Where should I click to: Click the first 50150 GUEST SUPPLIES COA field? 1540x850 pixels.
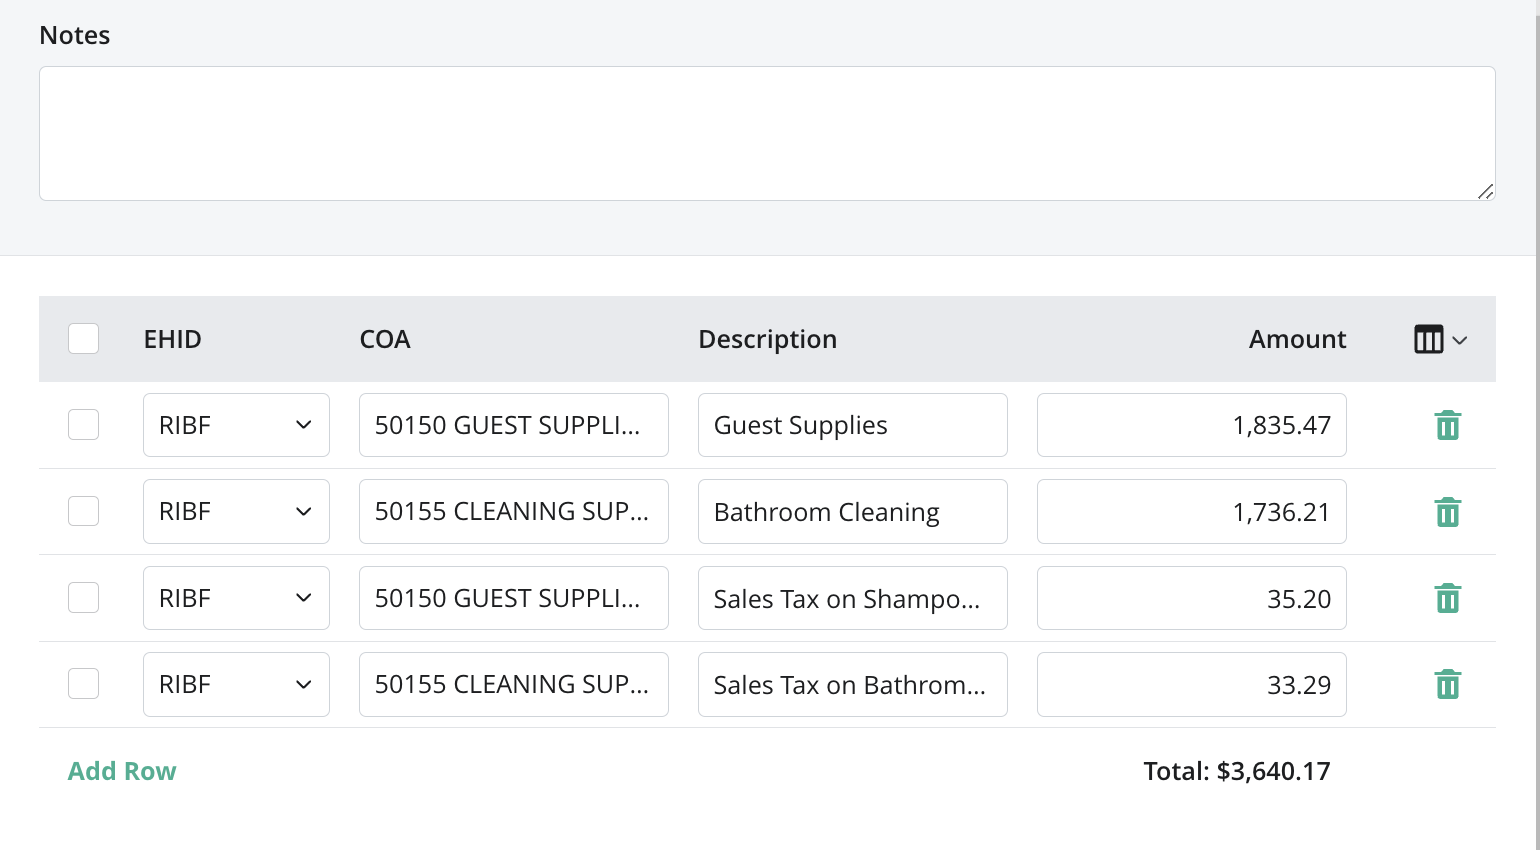[513, 425]
